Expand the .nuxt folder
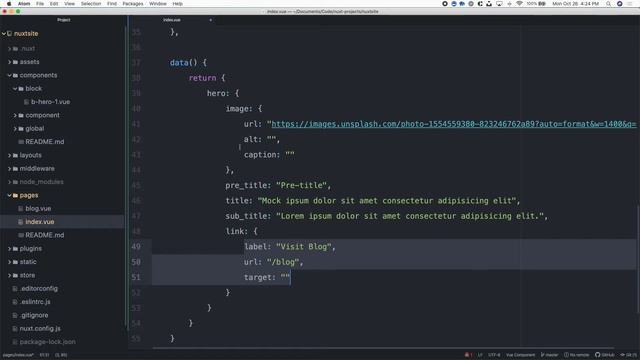The height and width of the screenshot is (360, 640). [9, 49]
